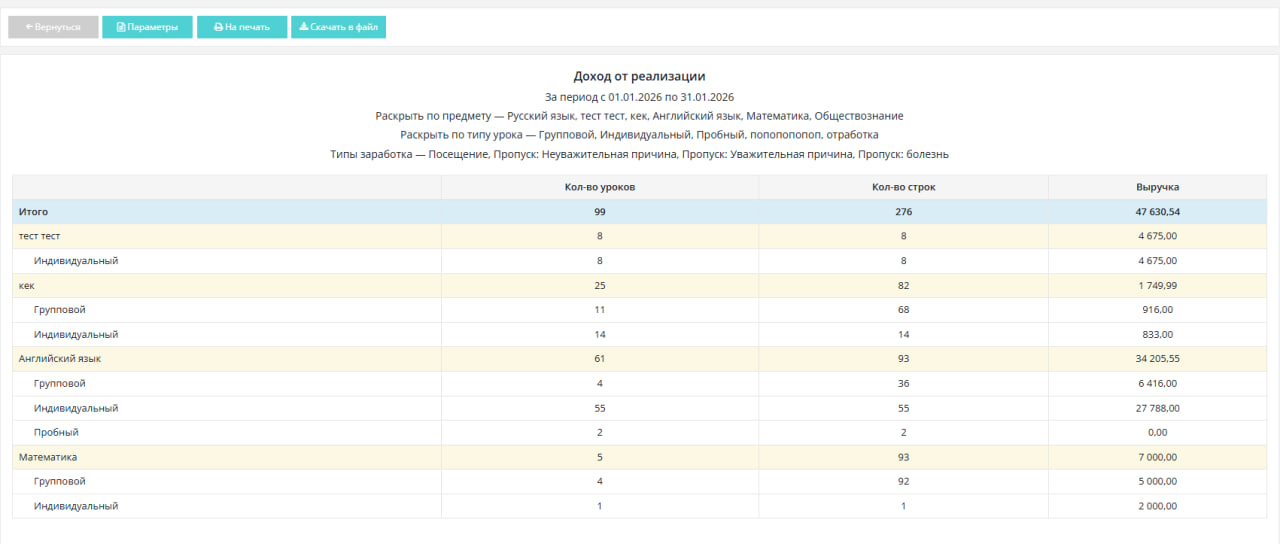This screenshot has height=544, width=1280.
Task: Click the Выручка column header
Action: tap(1157, 187)
